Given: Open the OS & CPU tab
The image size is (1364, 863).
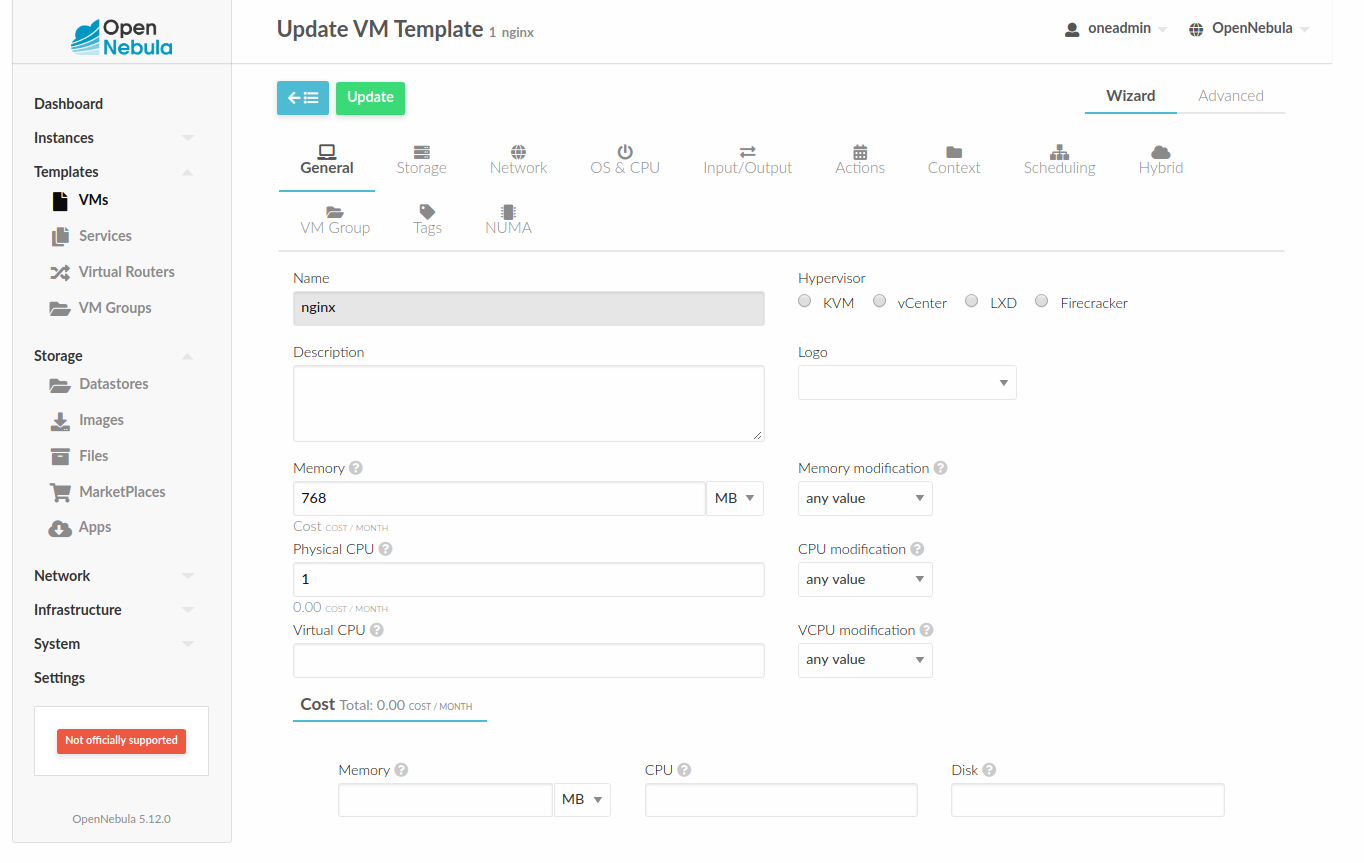Looking at the screenshot, I should pyautogui.click(x=625, y=160).
